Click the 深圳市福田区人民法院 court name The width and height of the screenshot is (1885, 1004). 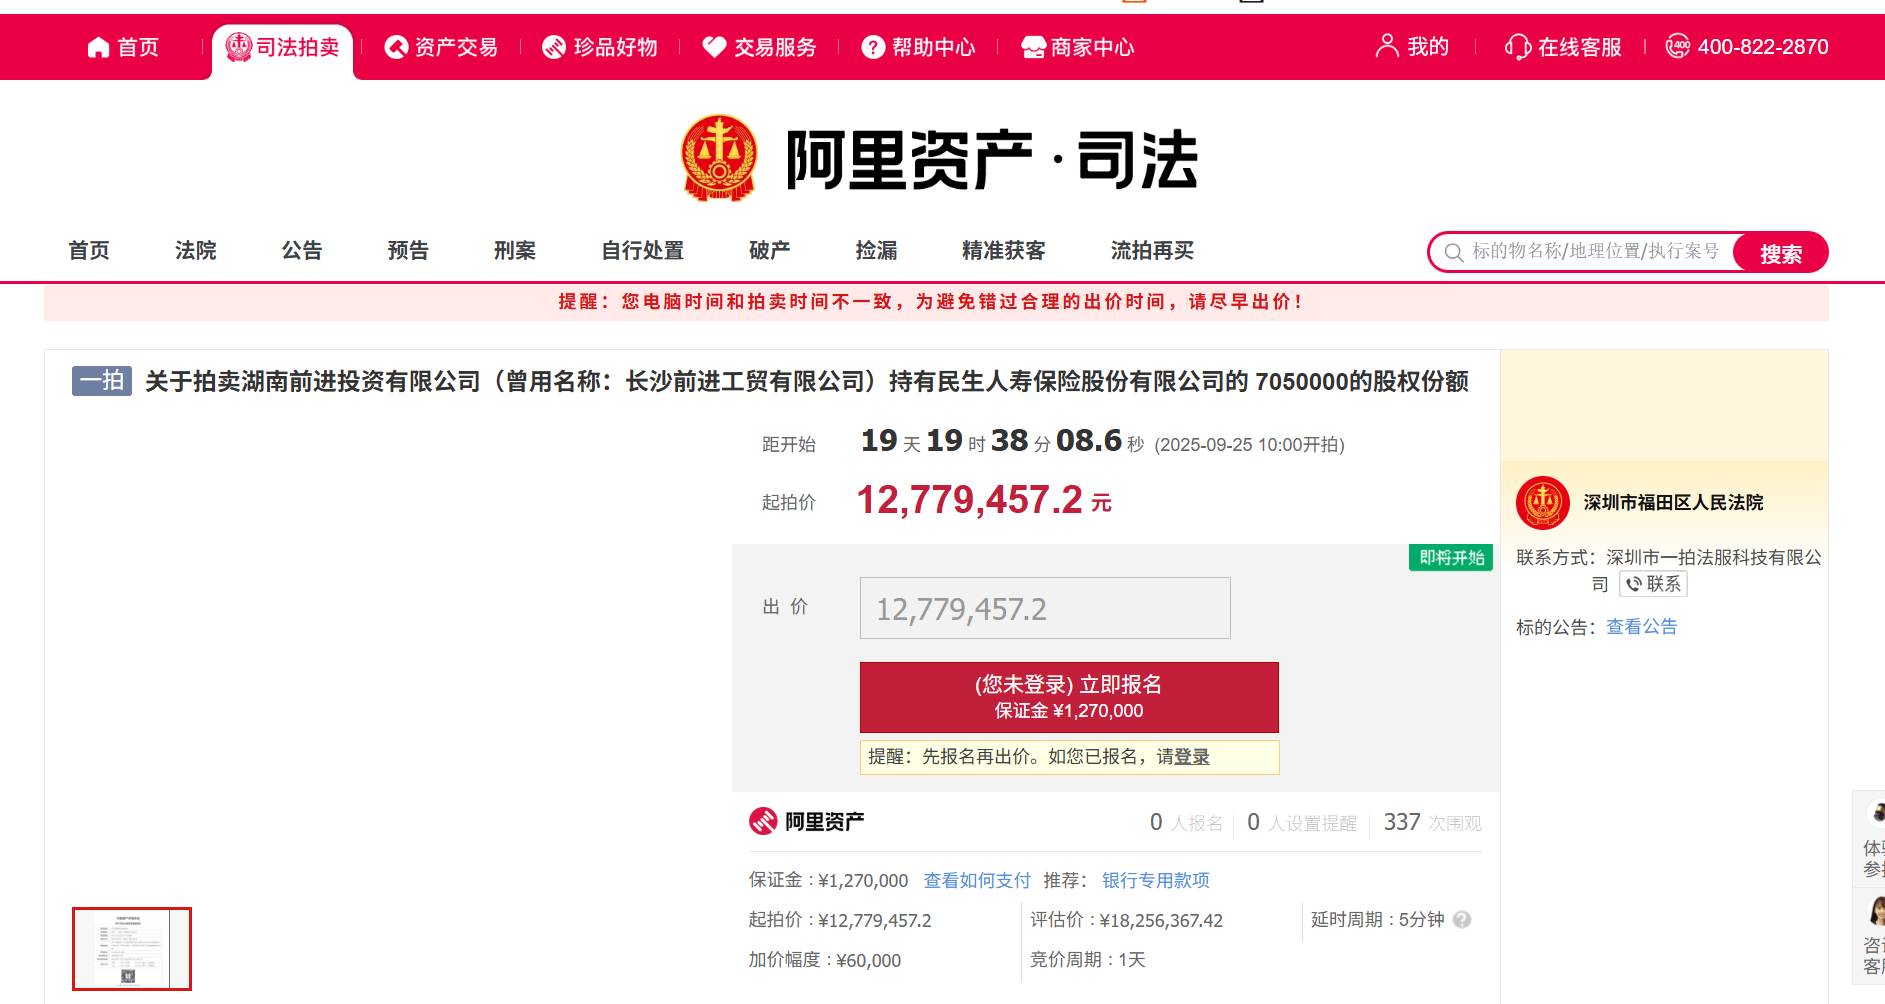point(1673,503)
